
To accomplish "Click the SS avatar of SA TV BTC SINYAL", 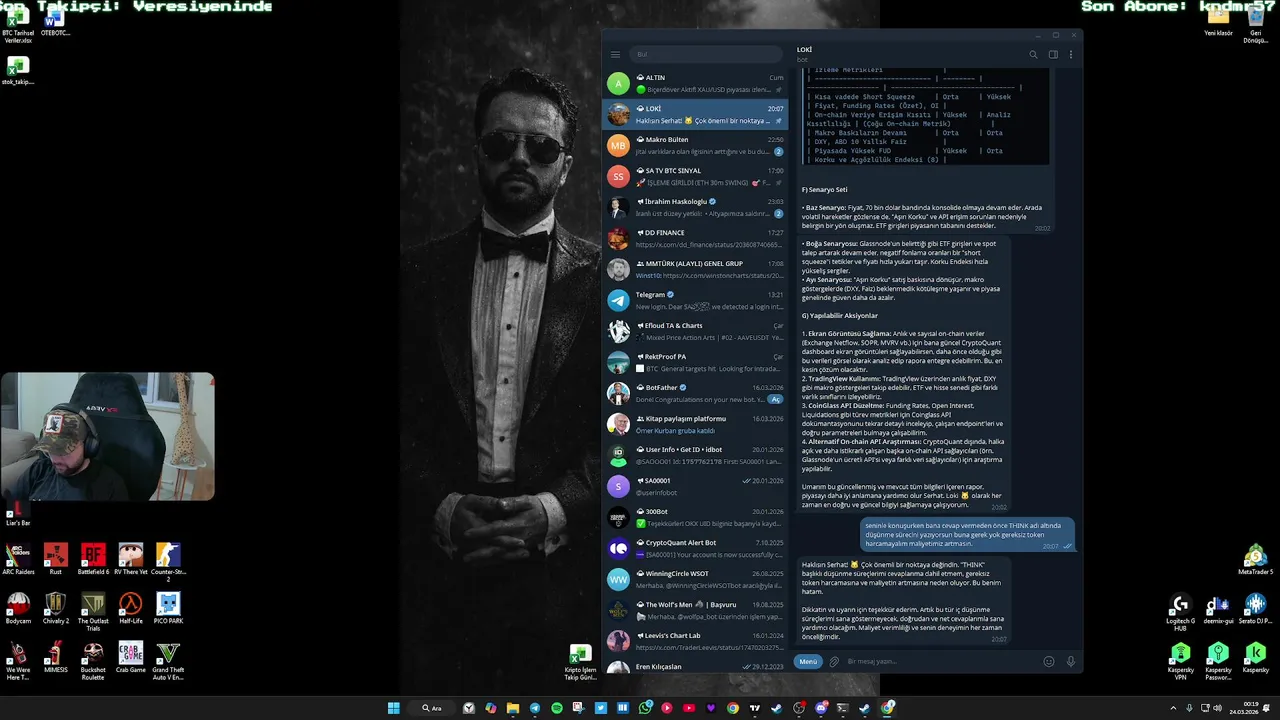I will pos(618,176).
